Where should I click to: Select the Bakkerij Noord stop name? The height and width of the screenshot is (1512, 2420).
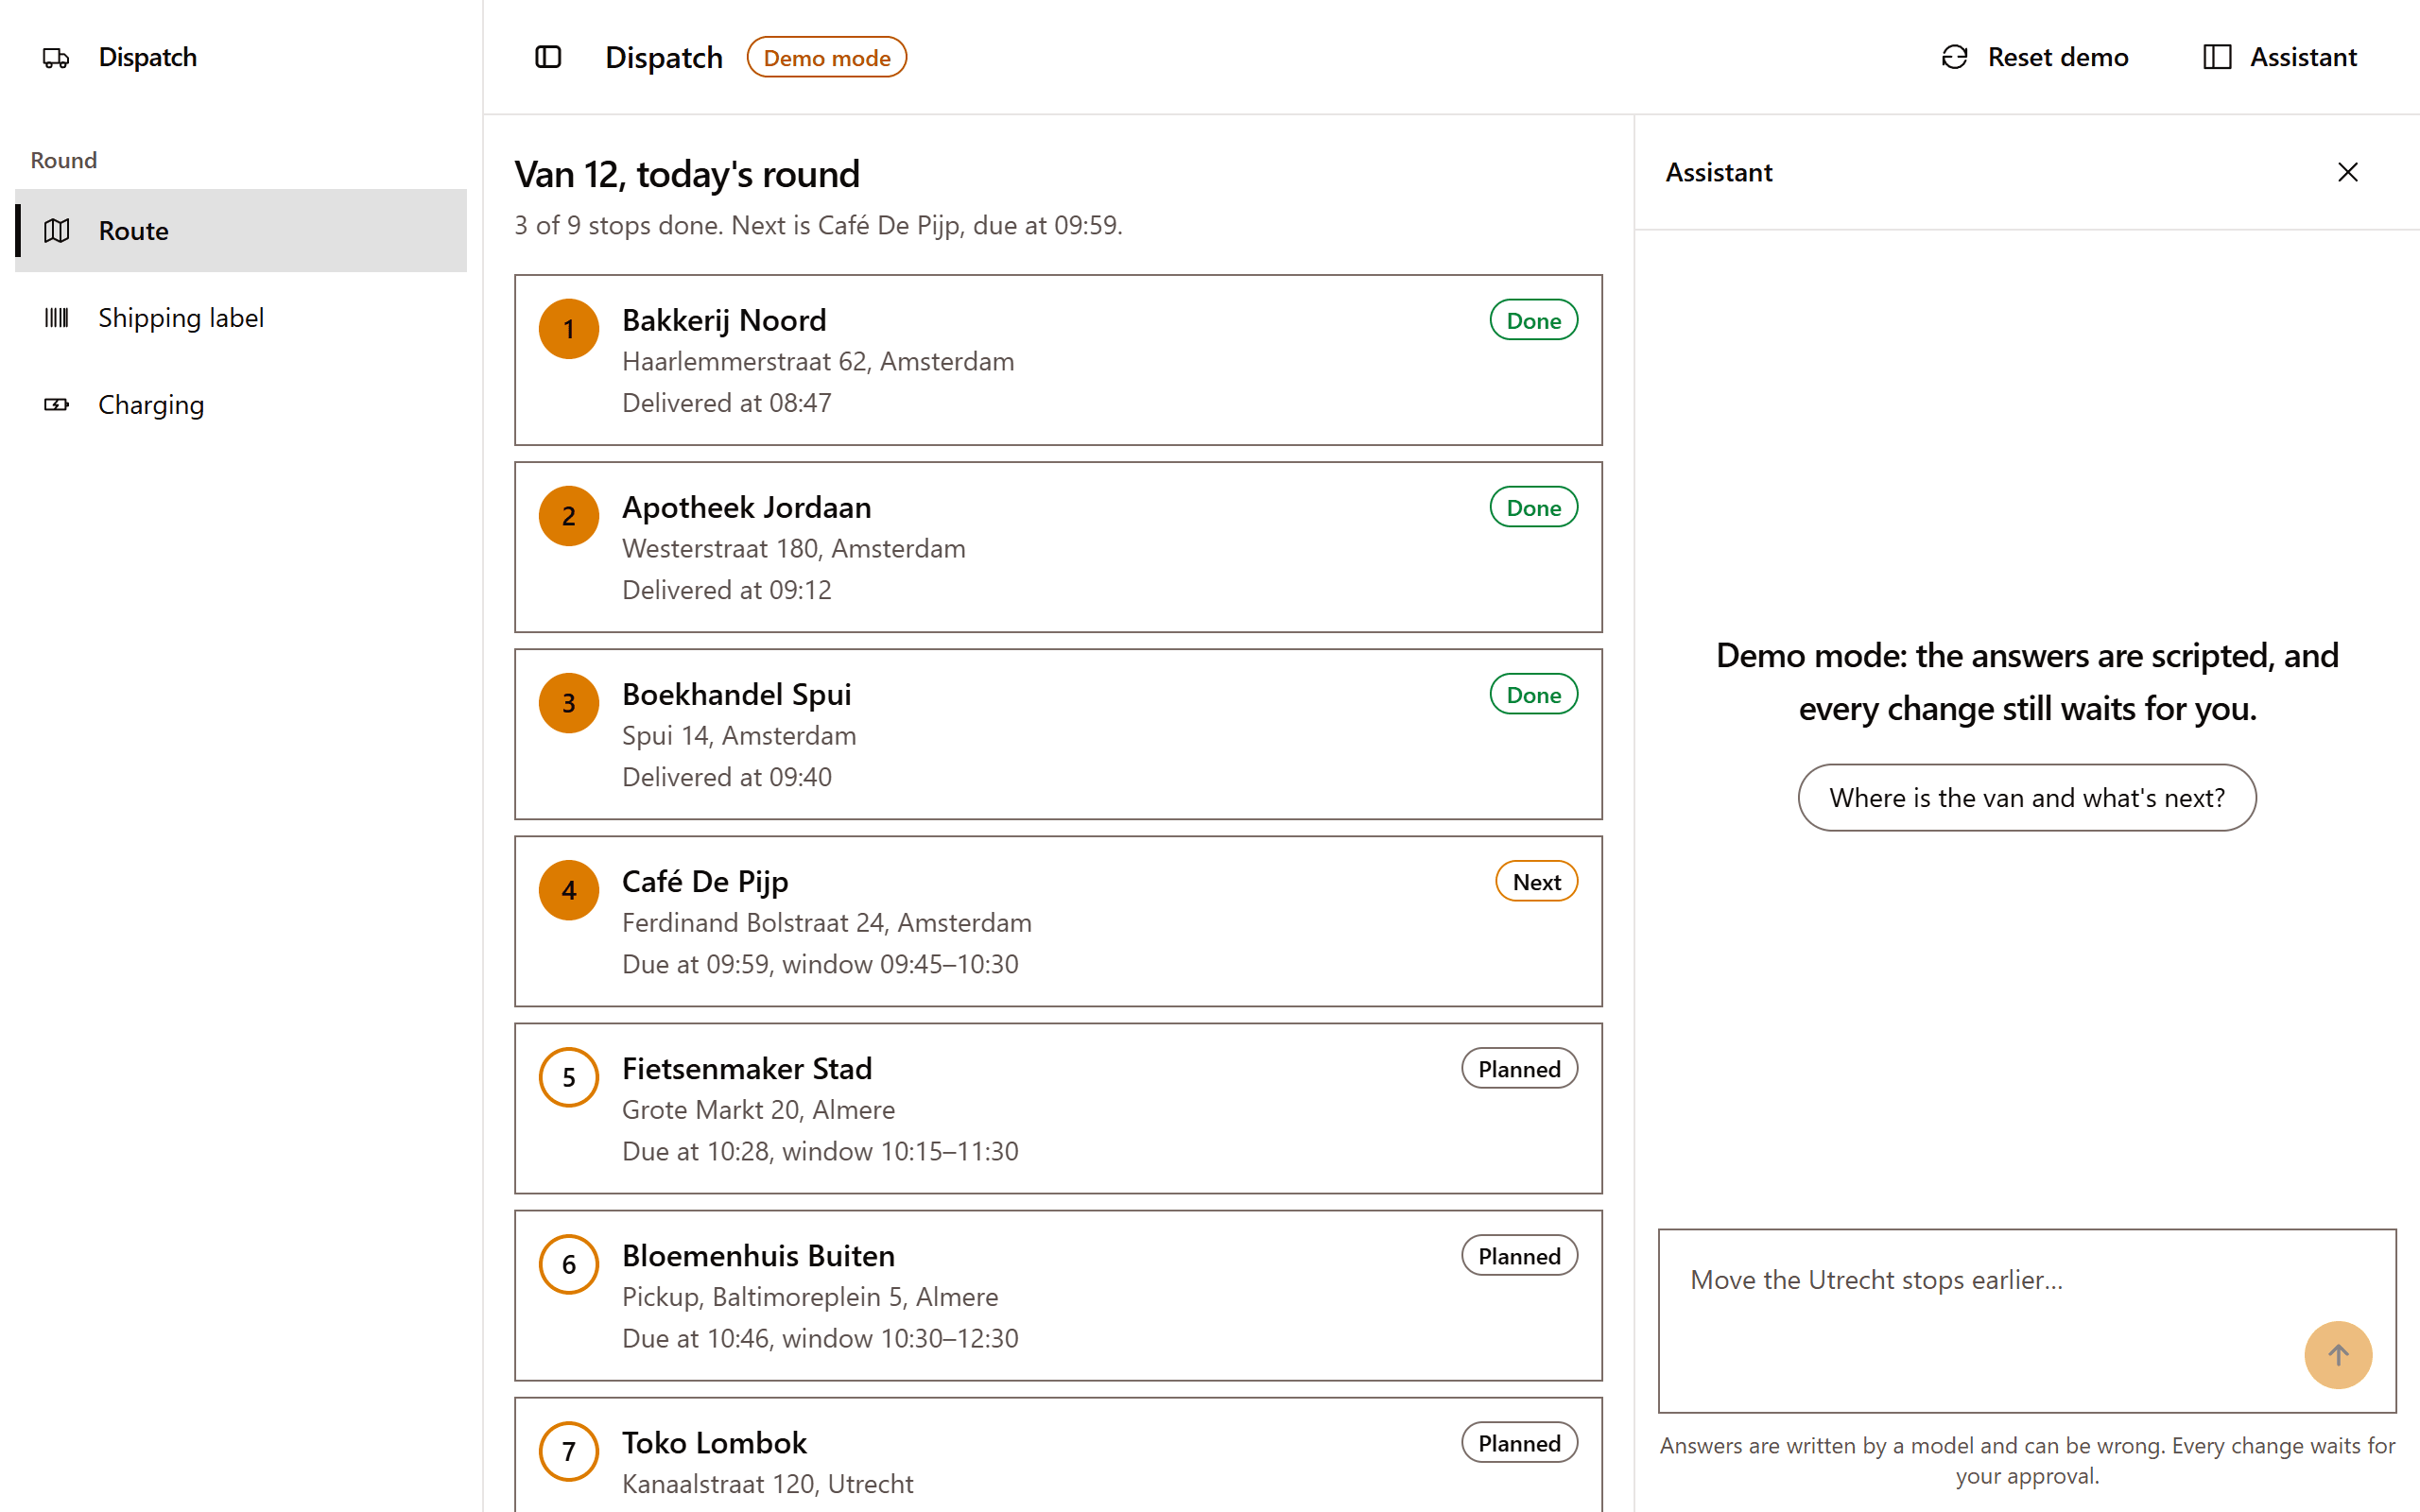coord(724,320)
